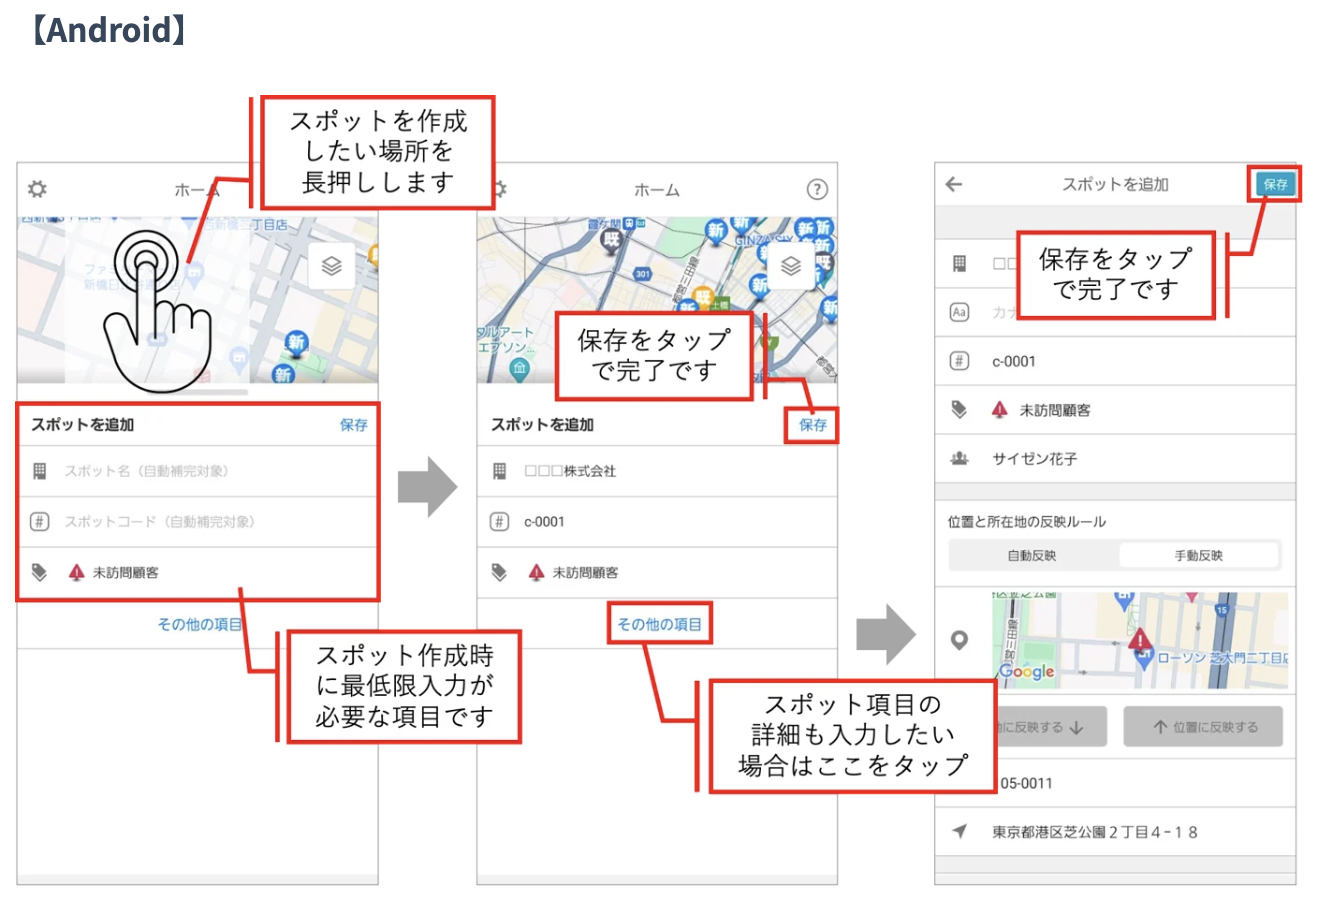Screen dimensions: 1334x902
Task: Edit c-0001 code field on second screen
Action: point(657,522)
